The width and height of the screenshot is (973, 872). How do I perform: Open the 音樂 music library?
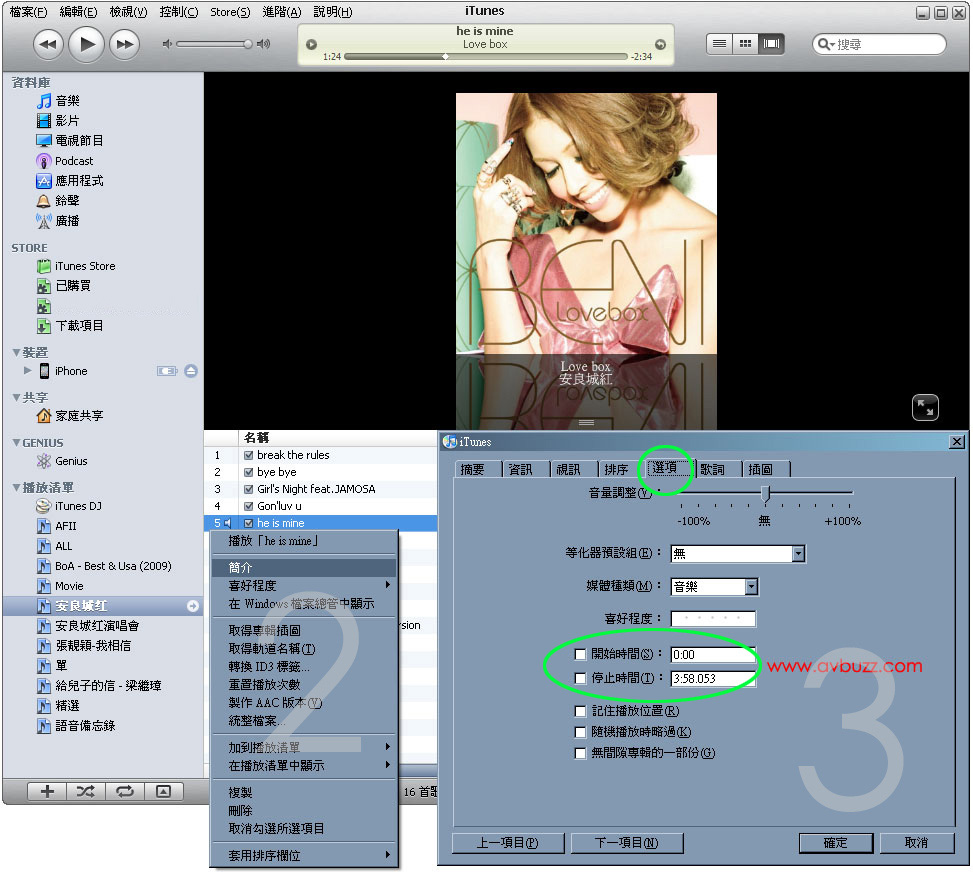(58, 101)
